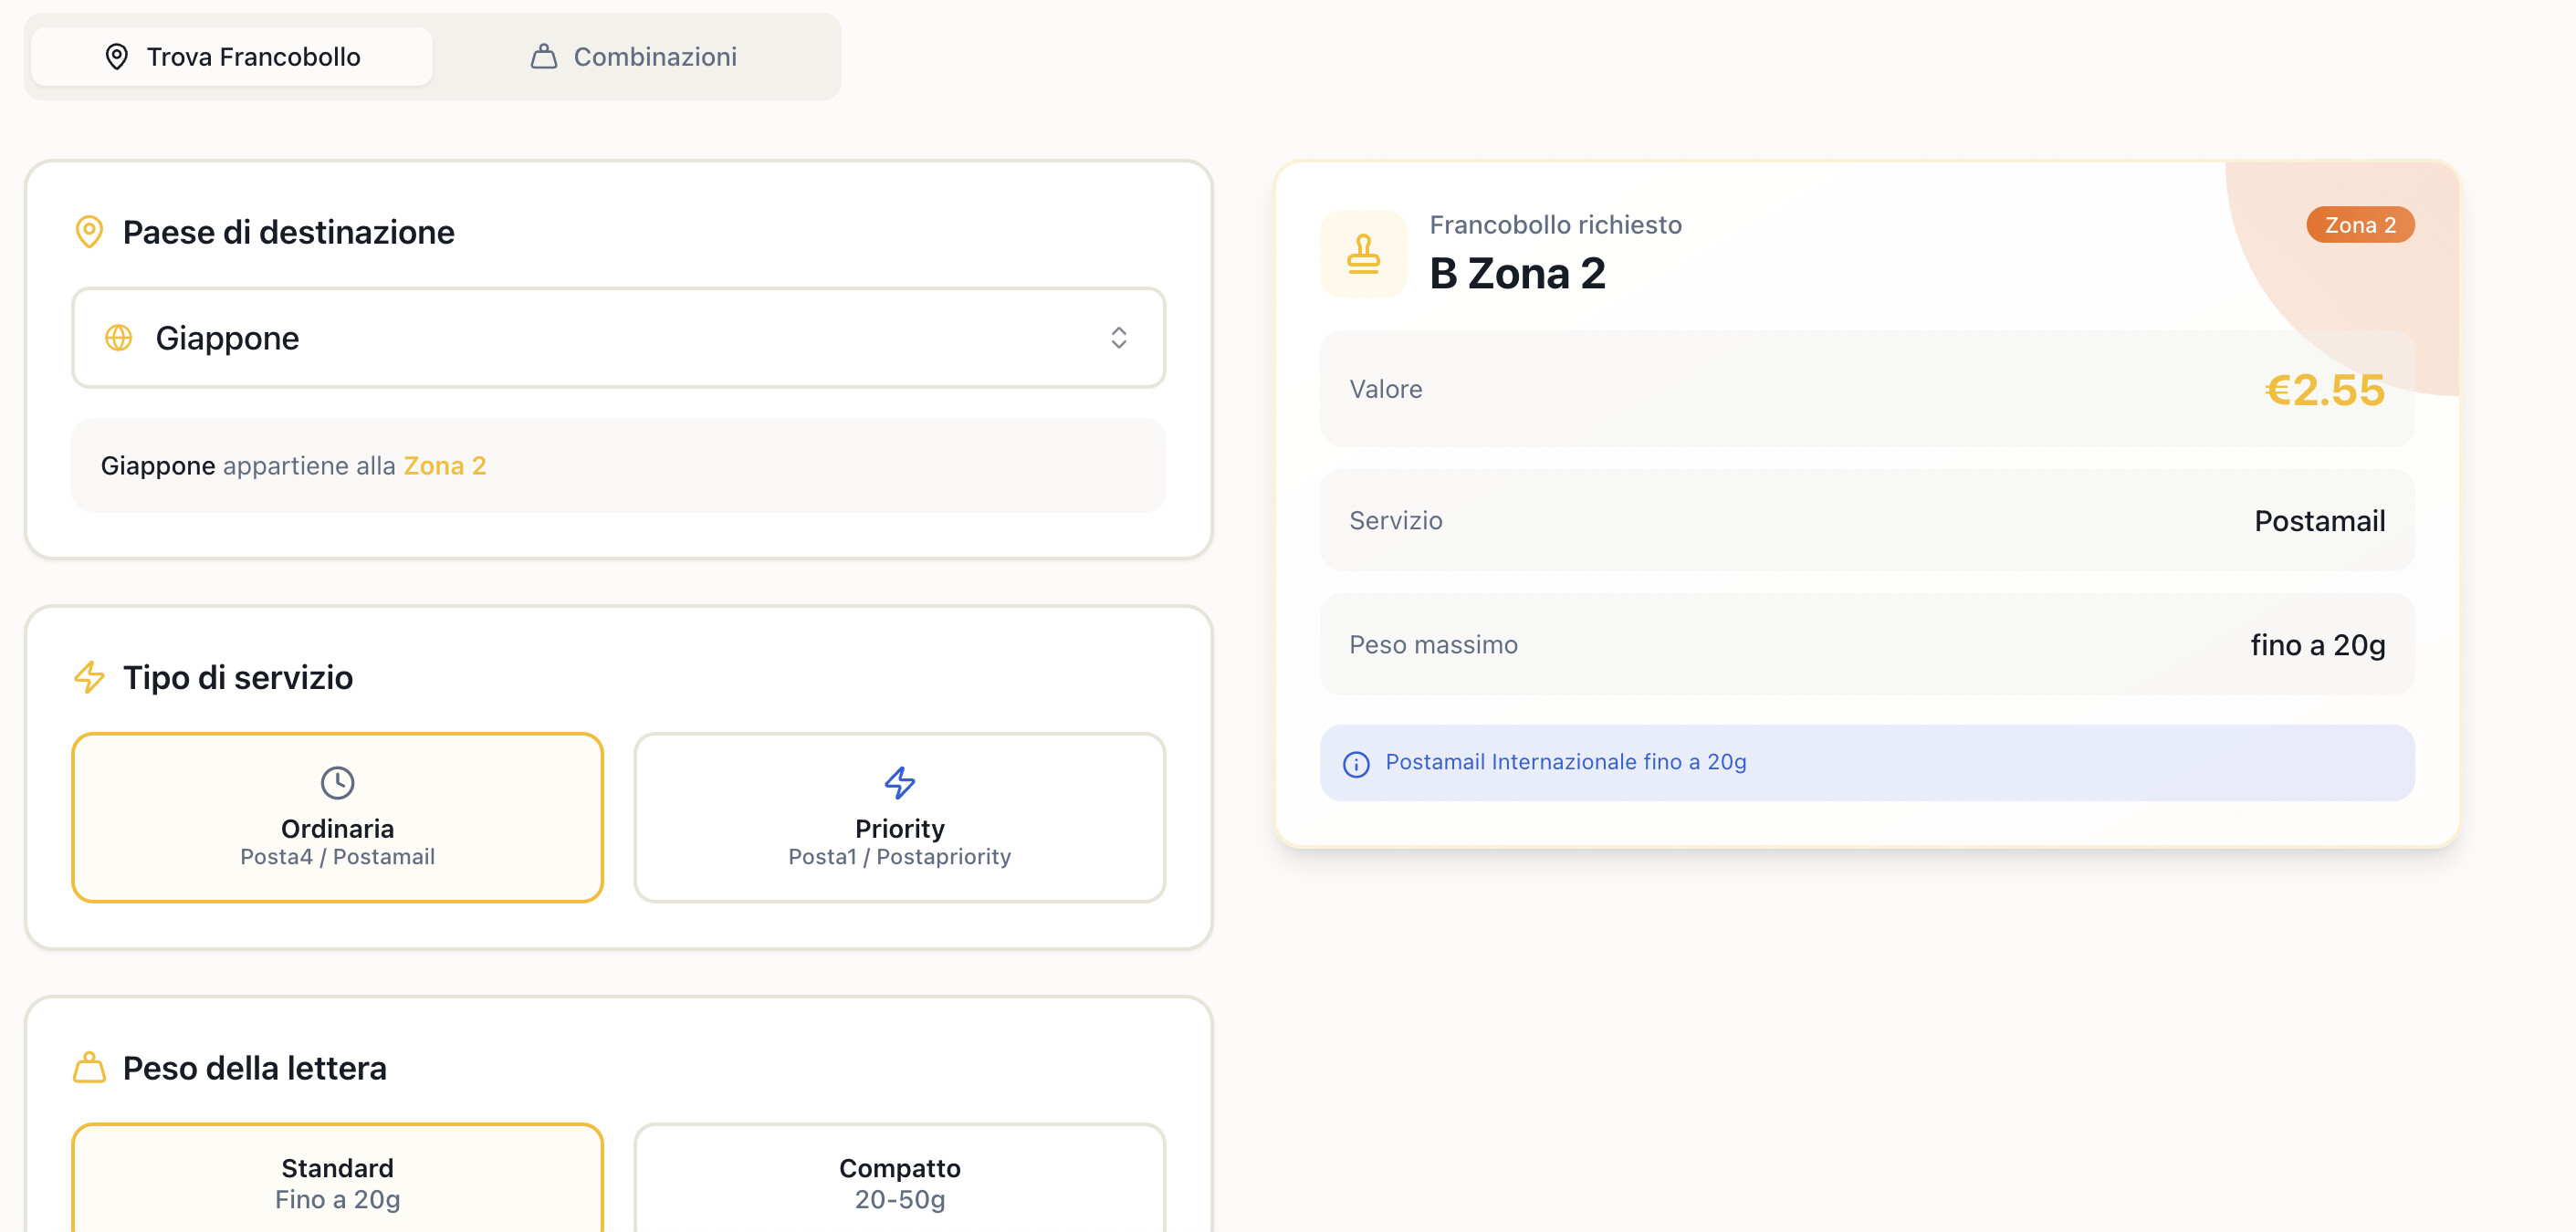Click the weight bag icon beside Peso della lettera

pos(89,1067)
